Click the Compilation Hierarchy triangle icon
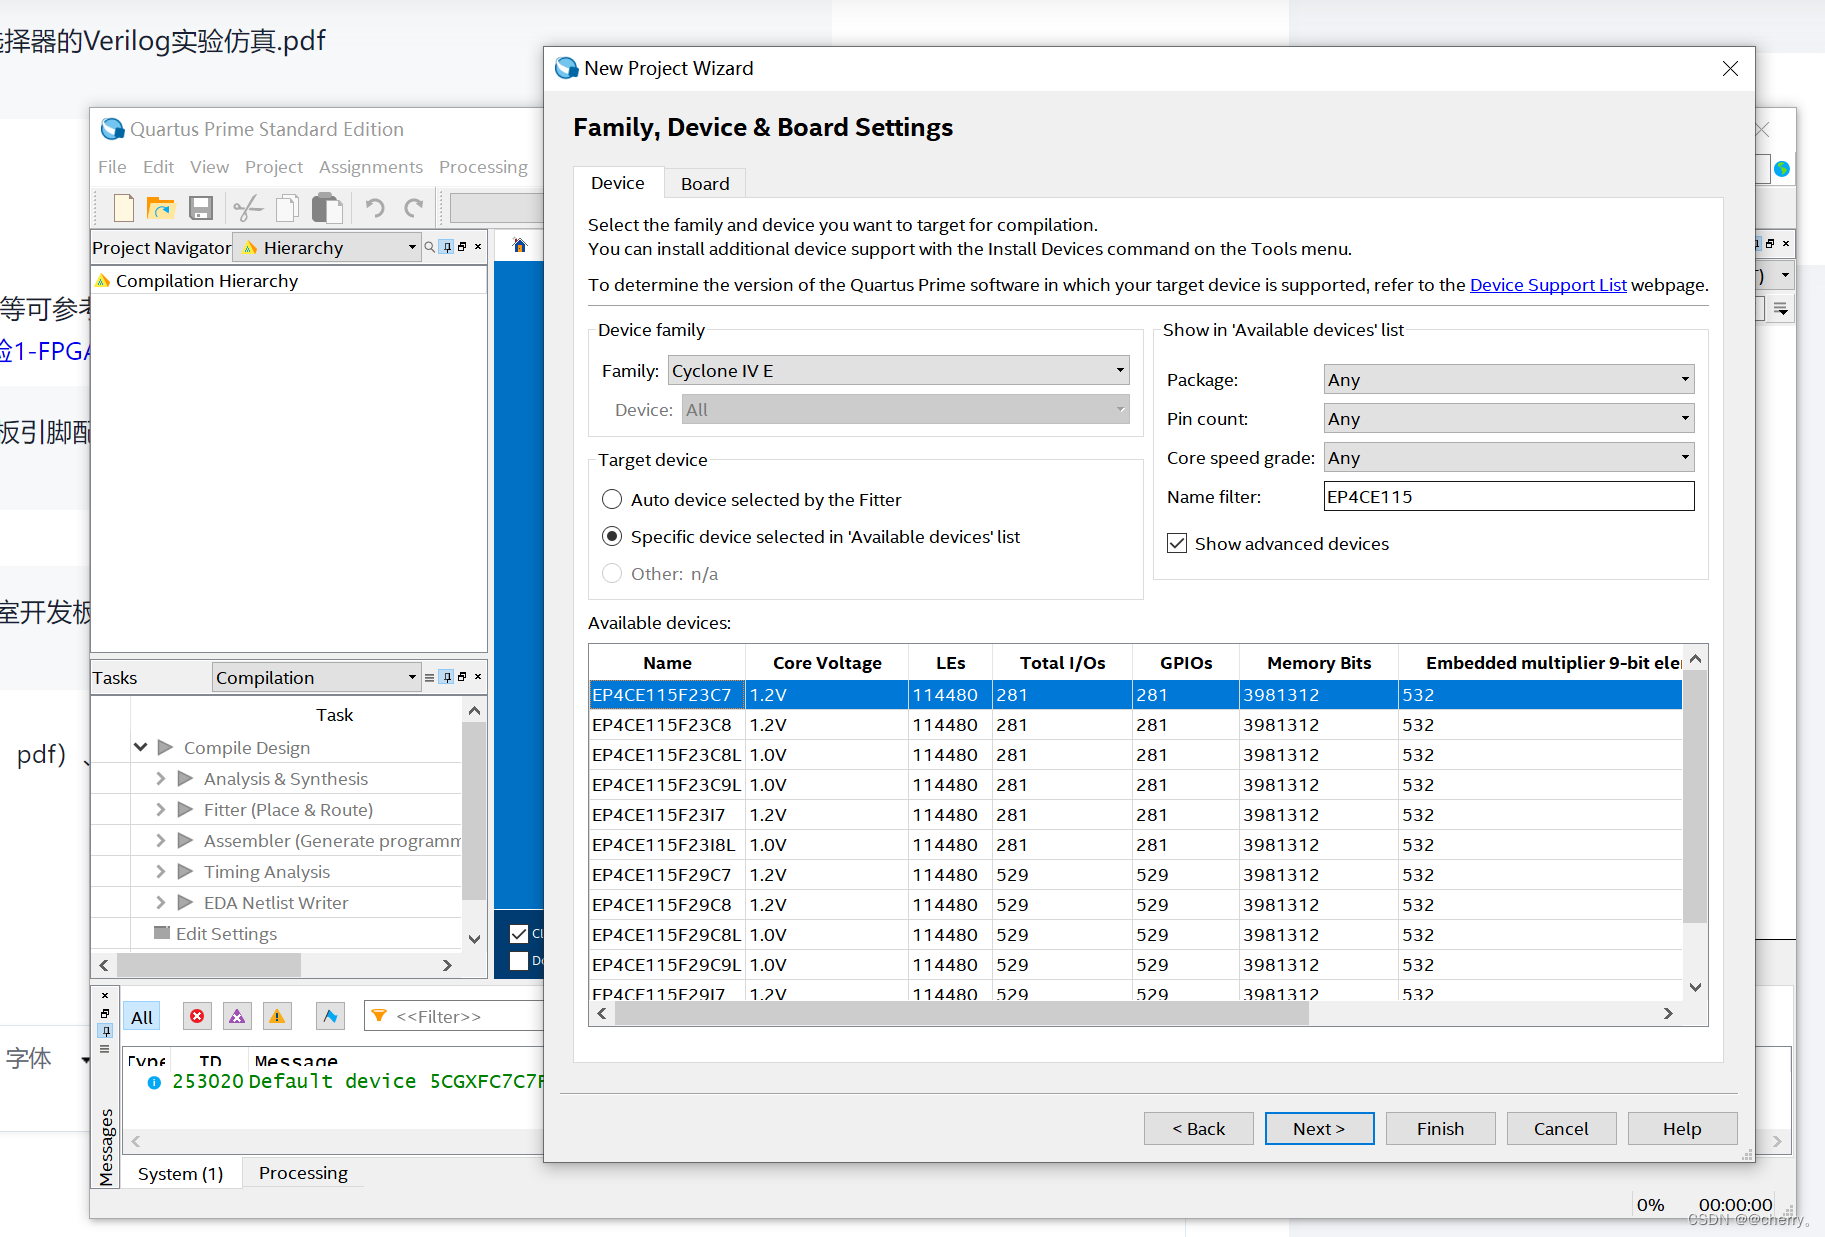 click(x=102, y=281)
